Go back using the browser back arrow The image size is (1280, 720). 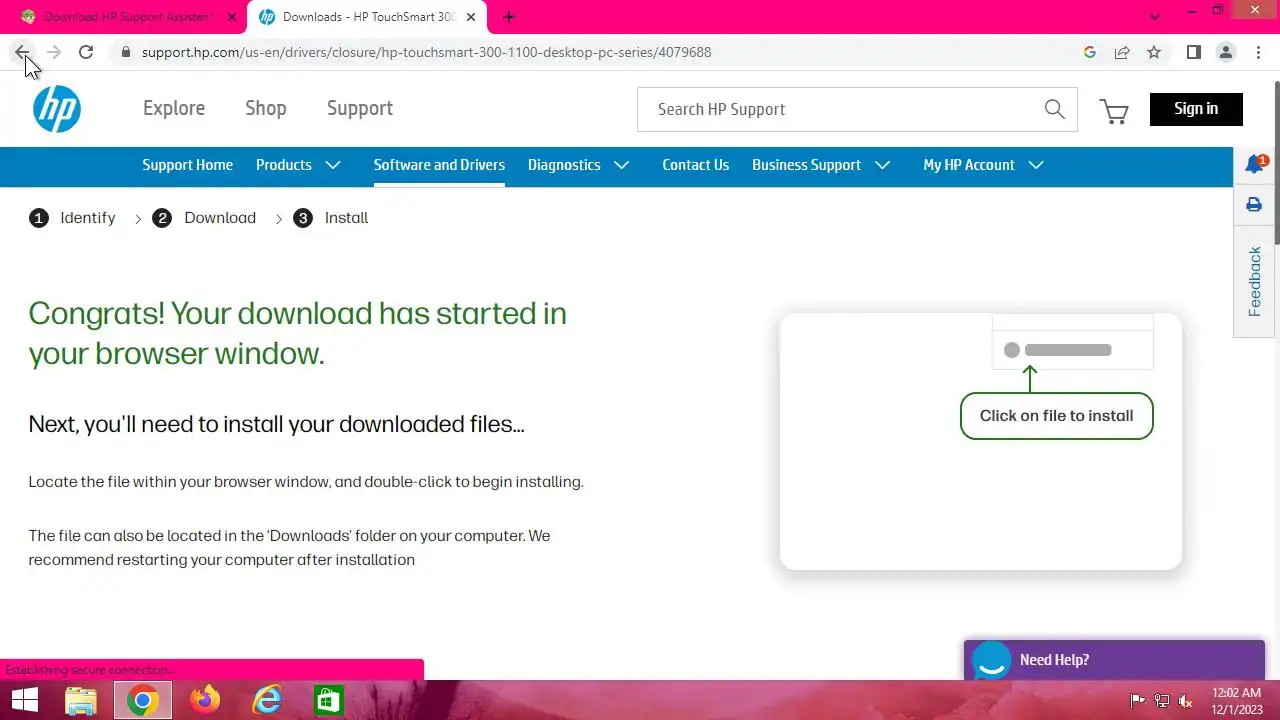point(22,52)
